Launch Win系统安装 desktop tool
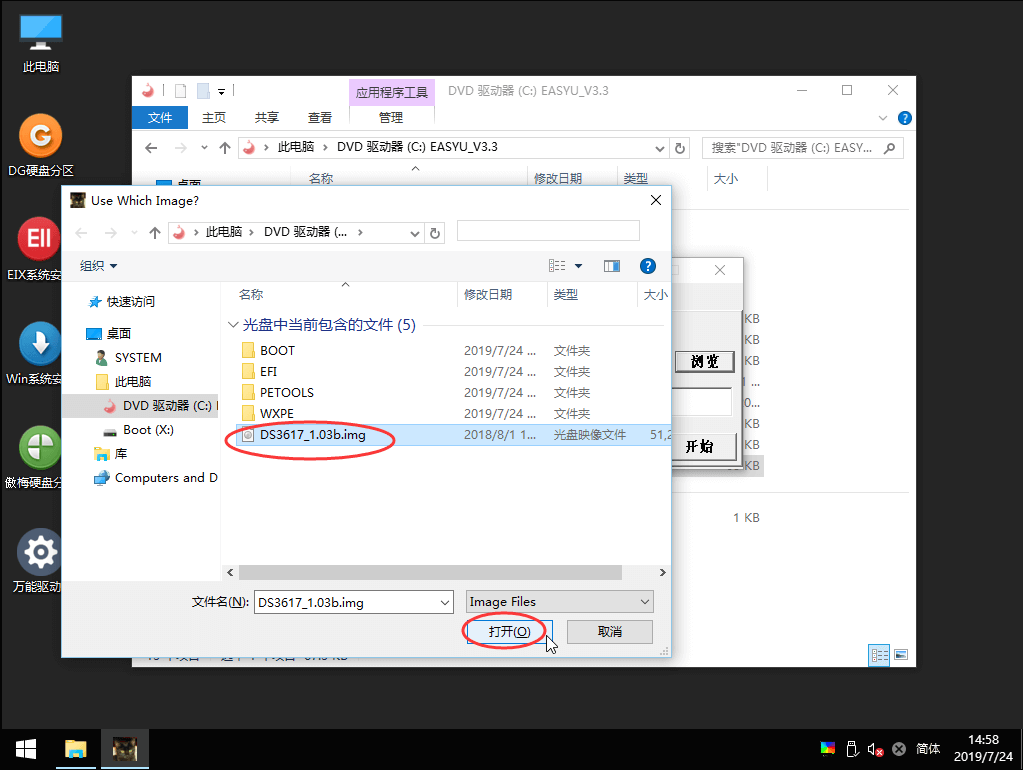Image resolution: width=1023 pixels, height=770 pixels. click(38, 345)
